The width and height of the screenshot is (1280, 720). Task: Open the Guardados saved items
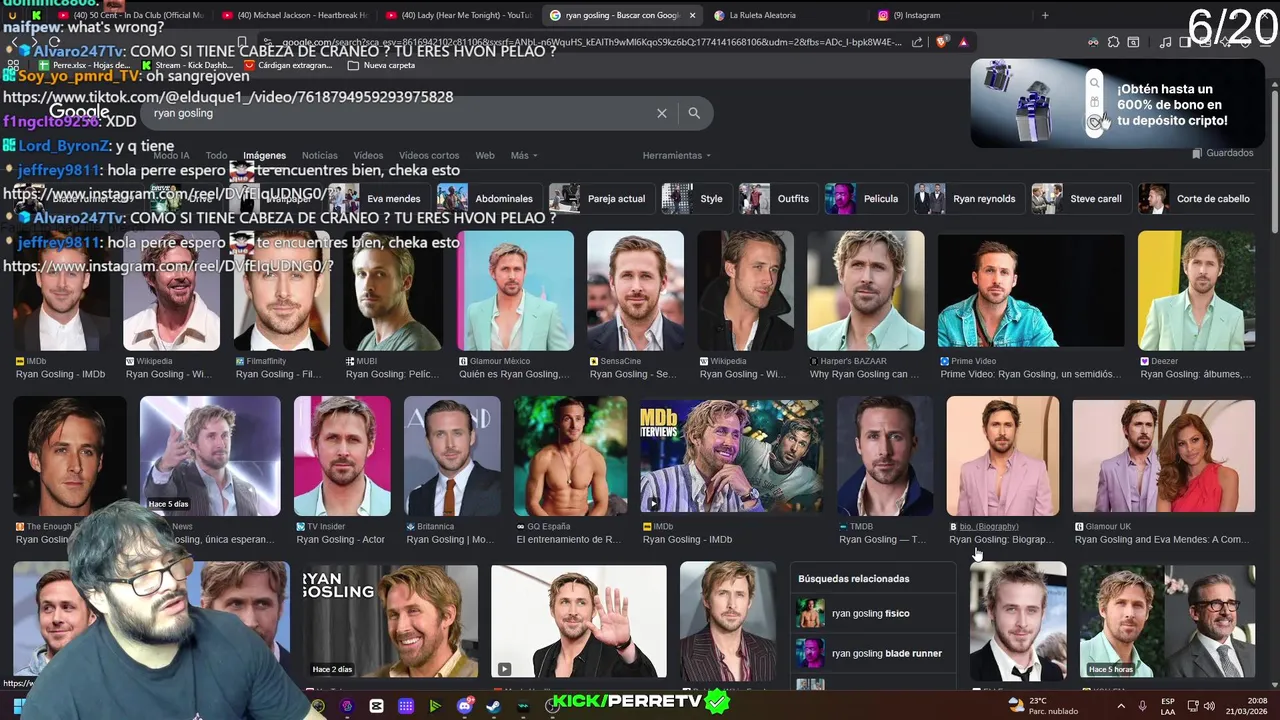1222,153
